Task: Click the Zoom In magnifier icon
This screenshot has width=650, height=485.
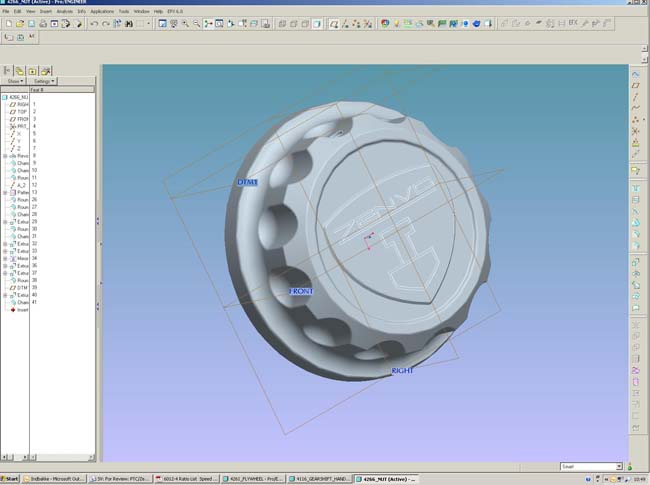Action: point(185,24)
